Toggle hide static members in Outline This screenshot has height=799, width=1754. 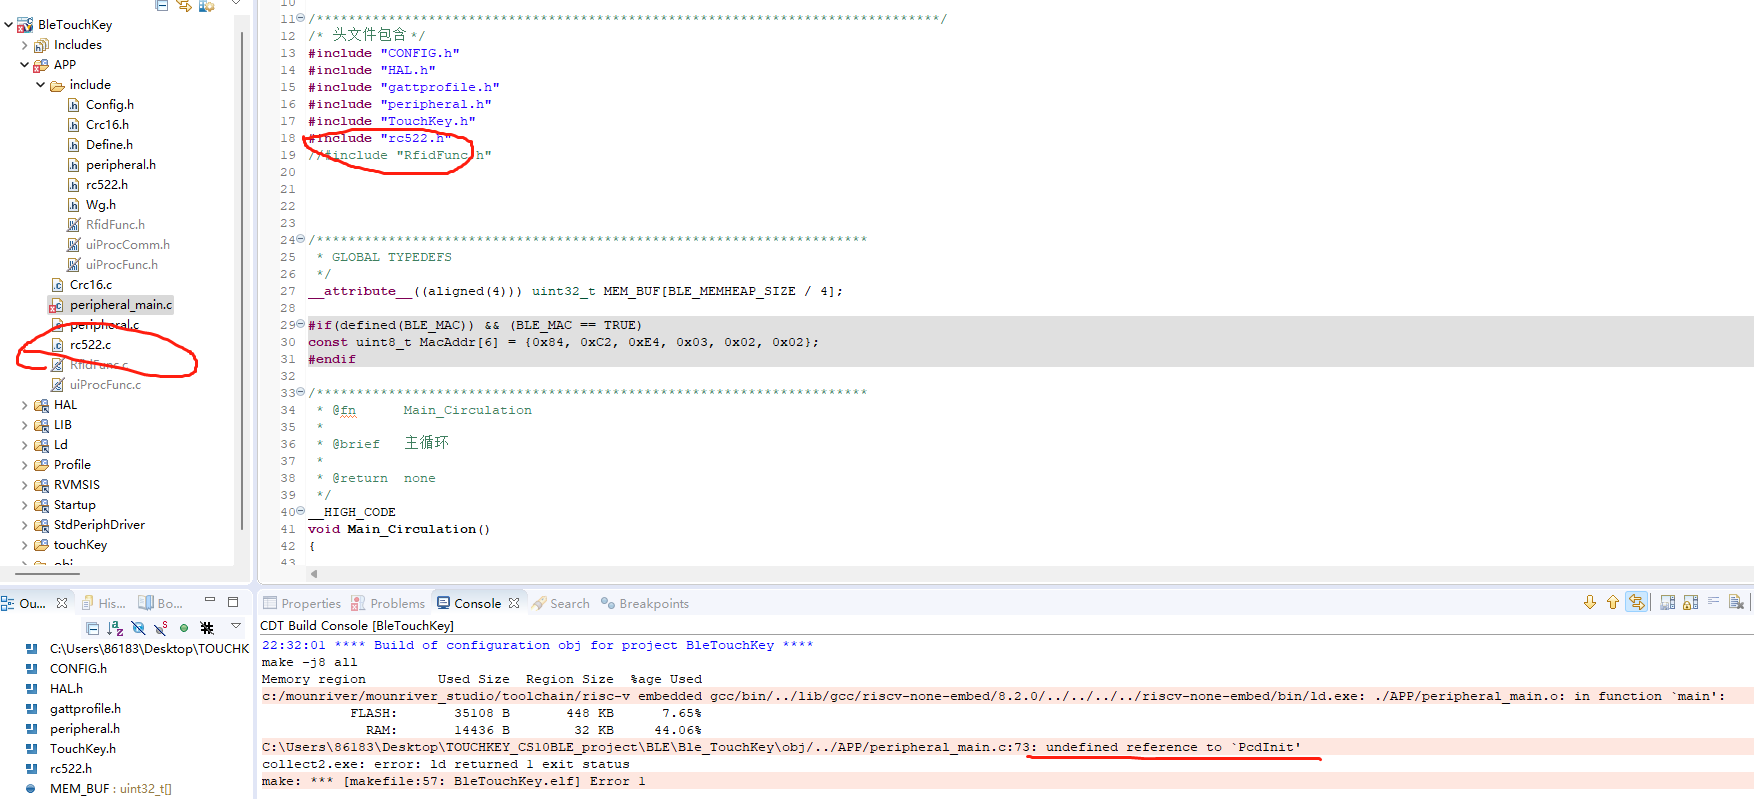click(161, 628)
